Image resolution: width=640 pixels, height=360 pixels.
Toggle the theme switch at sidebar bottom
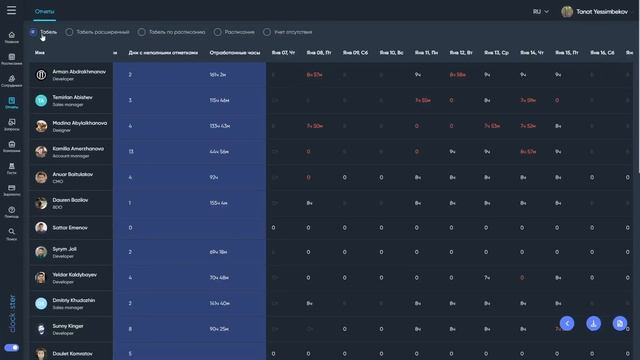click(11, 348)
